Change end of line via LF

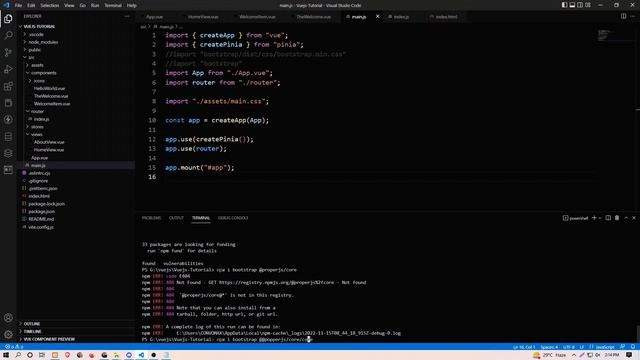point(582,347)
